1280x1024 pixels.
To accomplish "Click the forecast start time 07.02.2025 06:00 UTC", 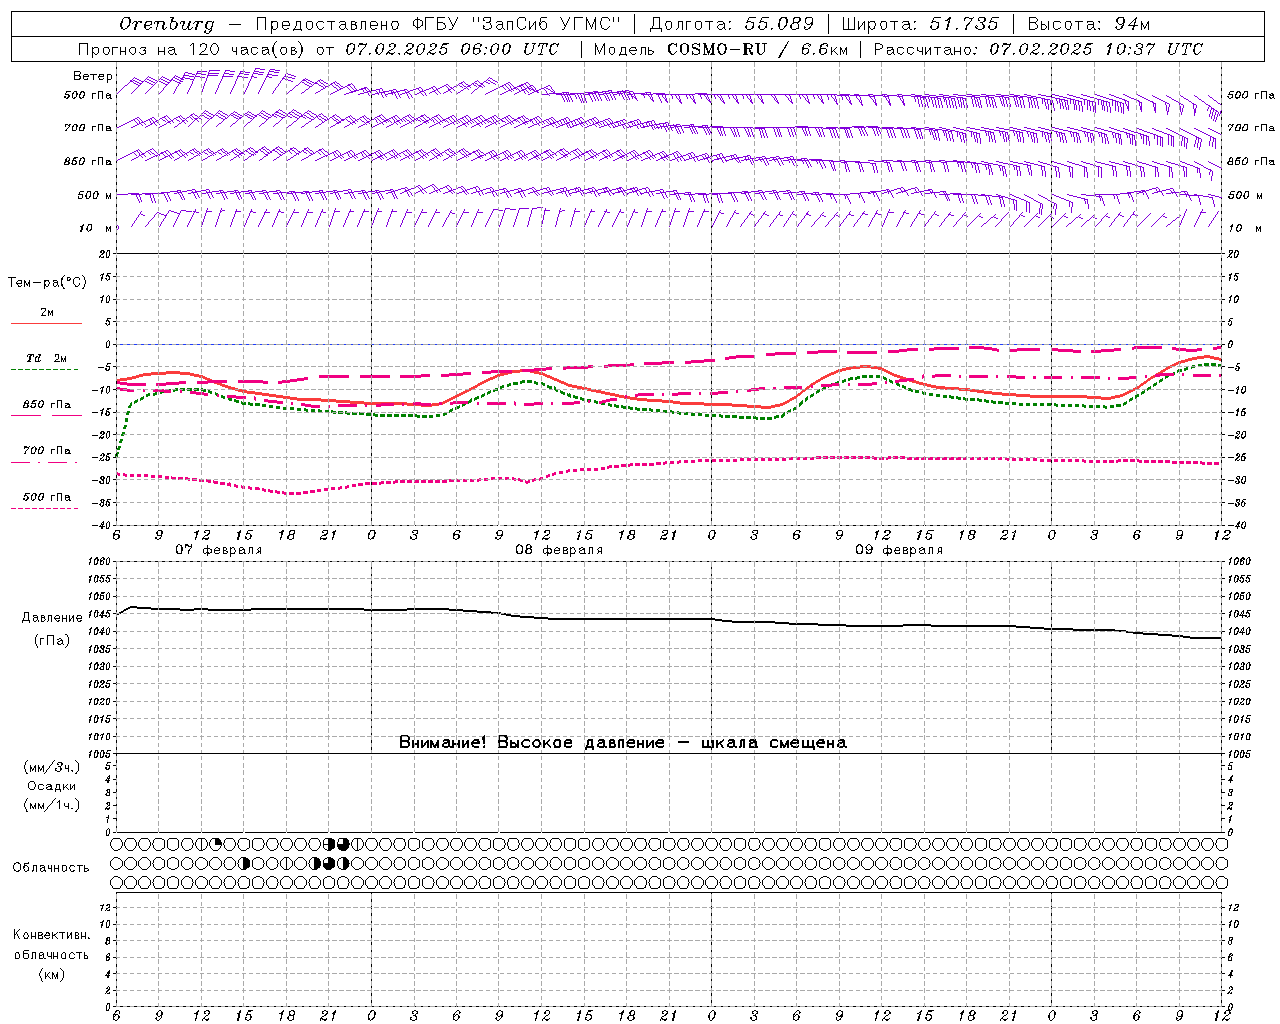I will pyautogui.click(x=452, y=49).
